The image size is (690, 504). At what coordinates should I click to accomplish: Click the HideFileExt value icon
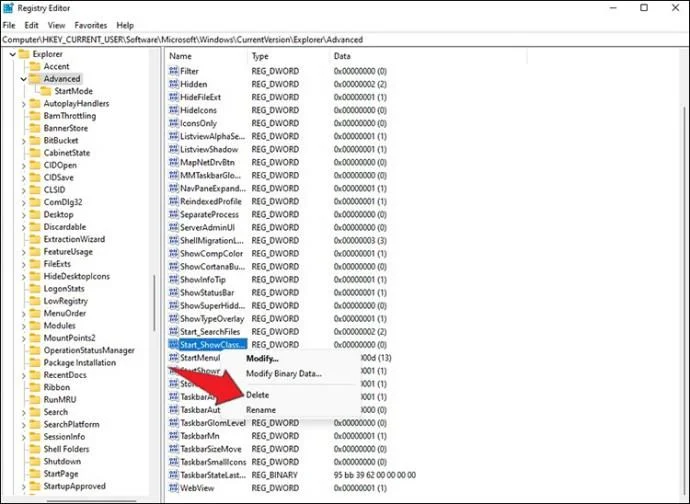pos(173,97)
